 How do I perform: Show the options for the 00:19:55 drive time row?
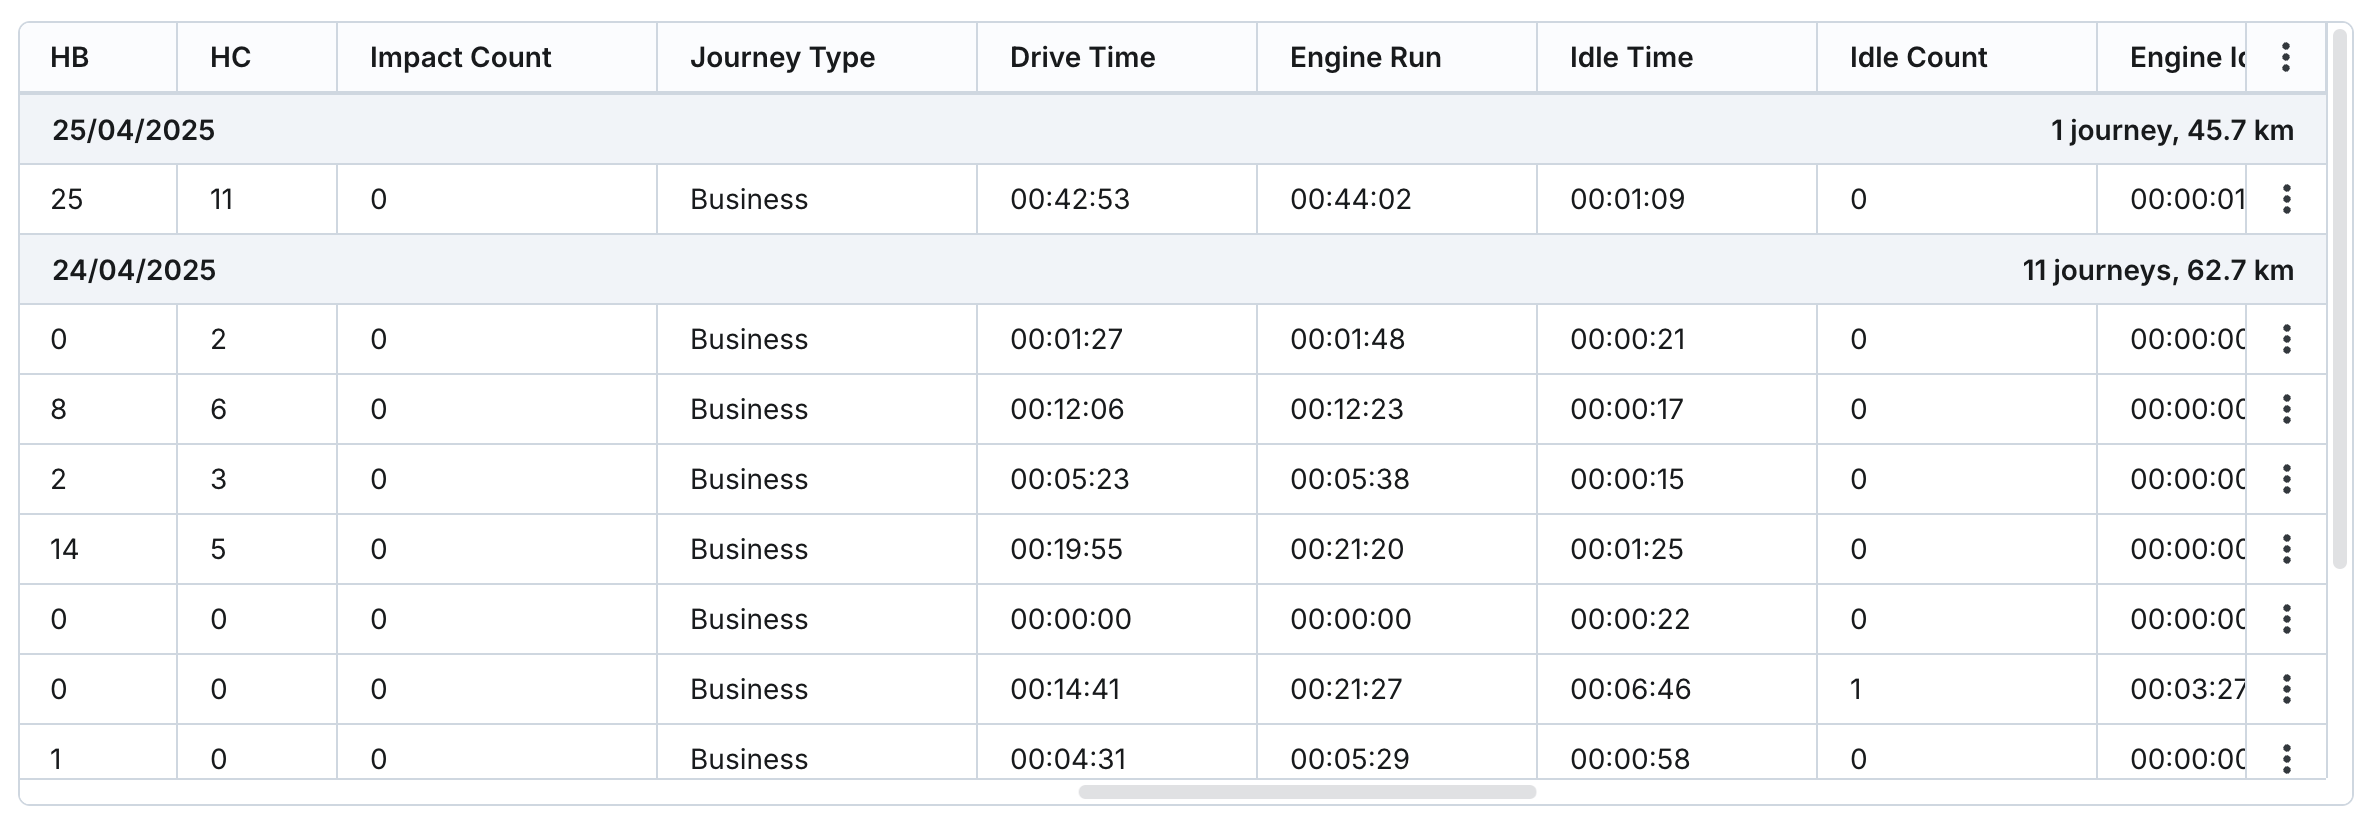tap(2286, 549)
